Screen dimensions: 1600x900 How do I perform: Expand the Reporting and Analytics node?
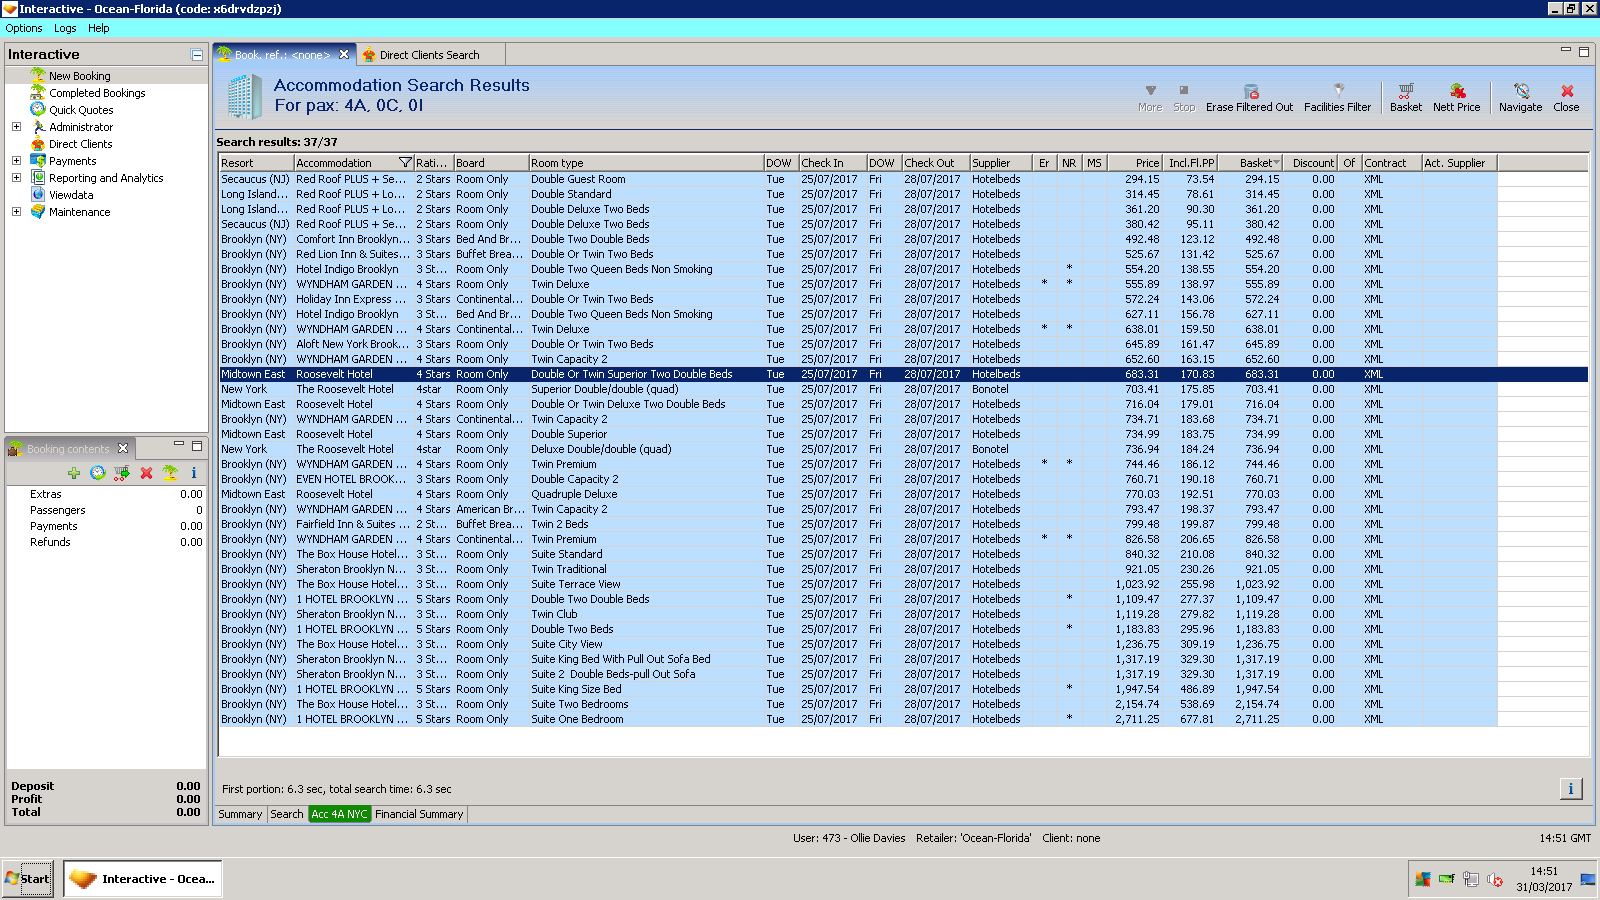(x=16, y=178)
